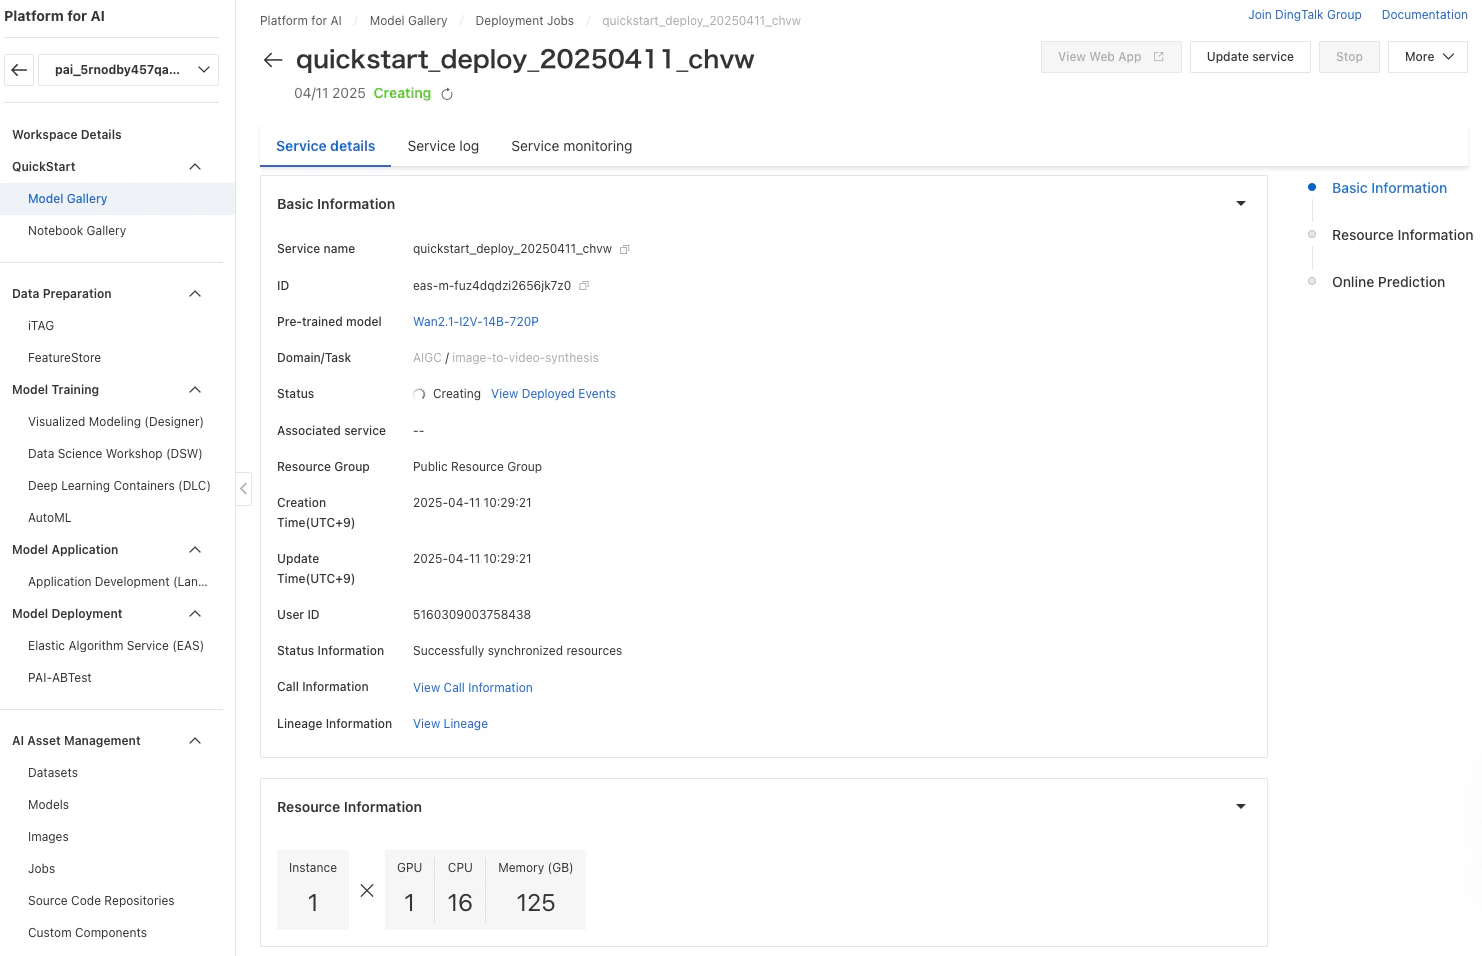Screen dimensions: 1482x956
Task: Collapse the Model Application sidebar section
Action: (x=195, y=550)
